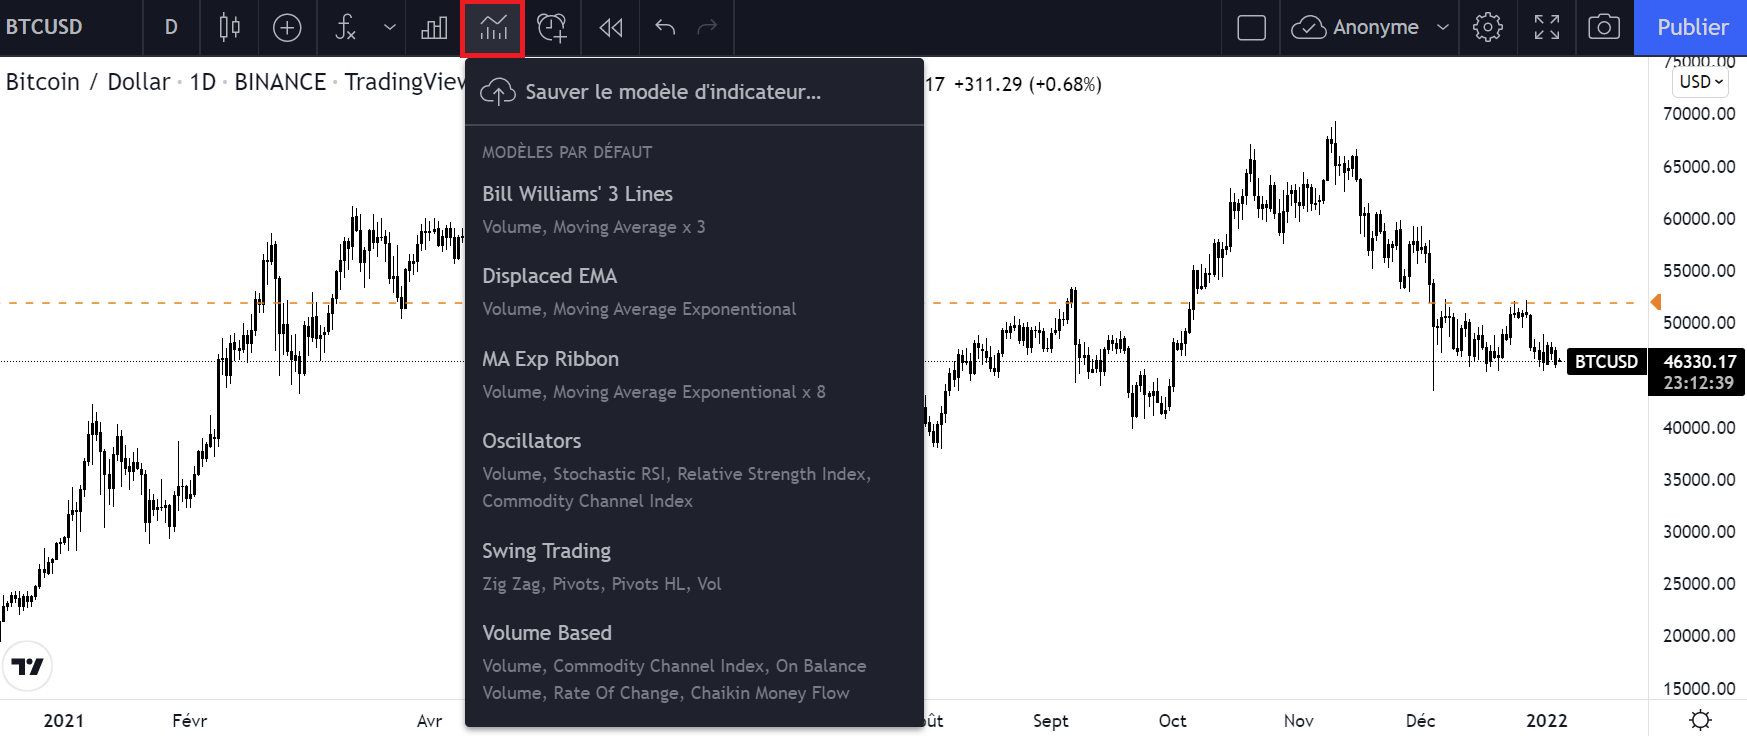1747x736 pixels.
Task: Enter fullscreen mode
Action: tap(1547, 27)
